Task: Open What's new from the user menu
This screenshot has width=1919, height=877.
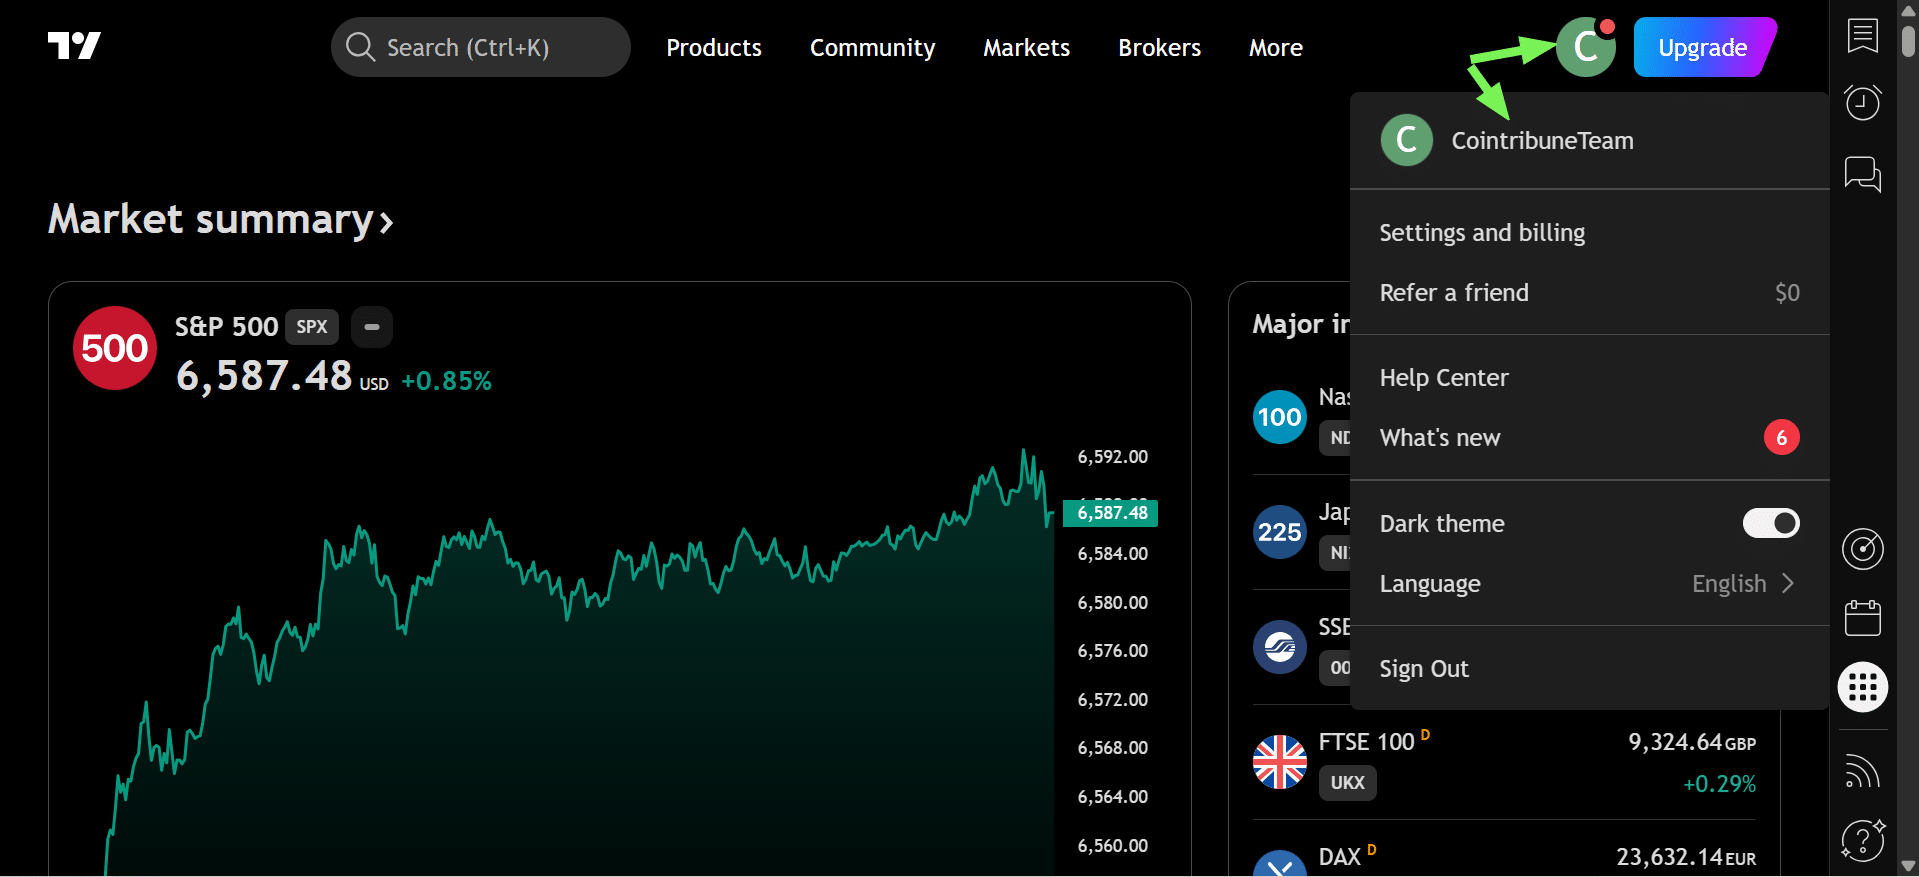Action: [x=1440, y=438]
